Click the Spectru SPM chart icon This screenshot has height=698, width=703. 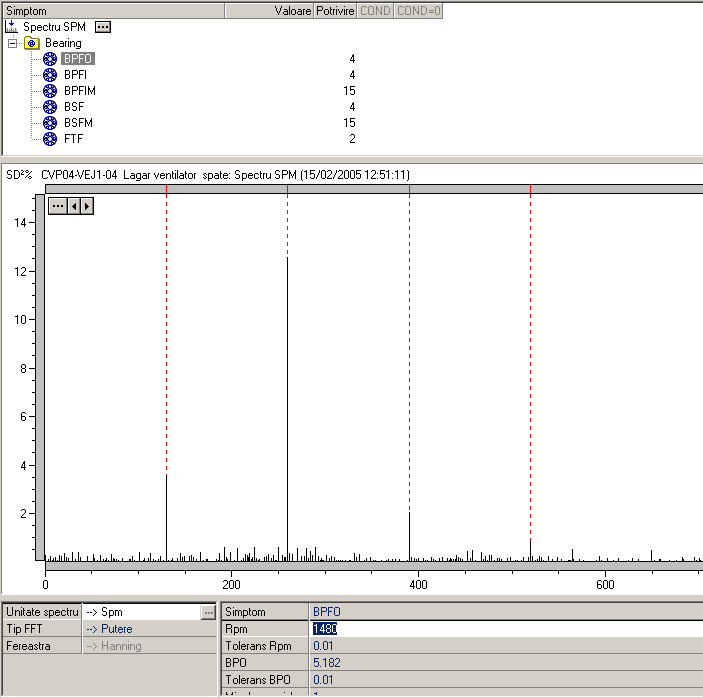click(12, 27)
